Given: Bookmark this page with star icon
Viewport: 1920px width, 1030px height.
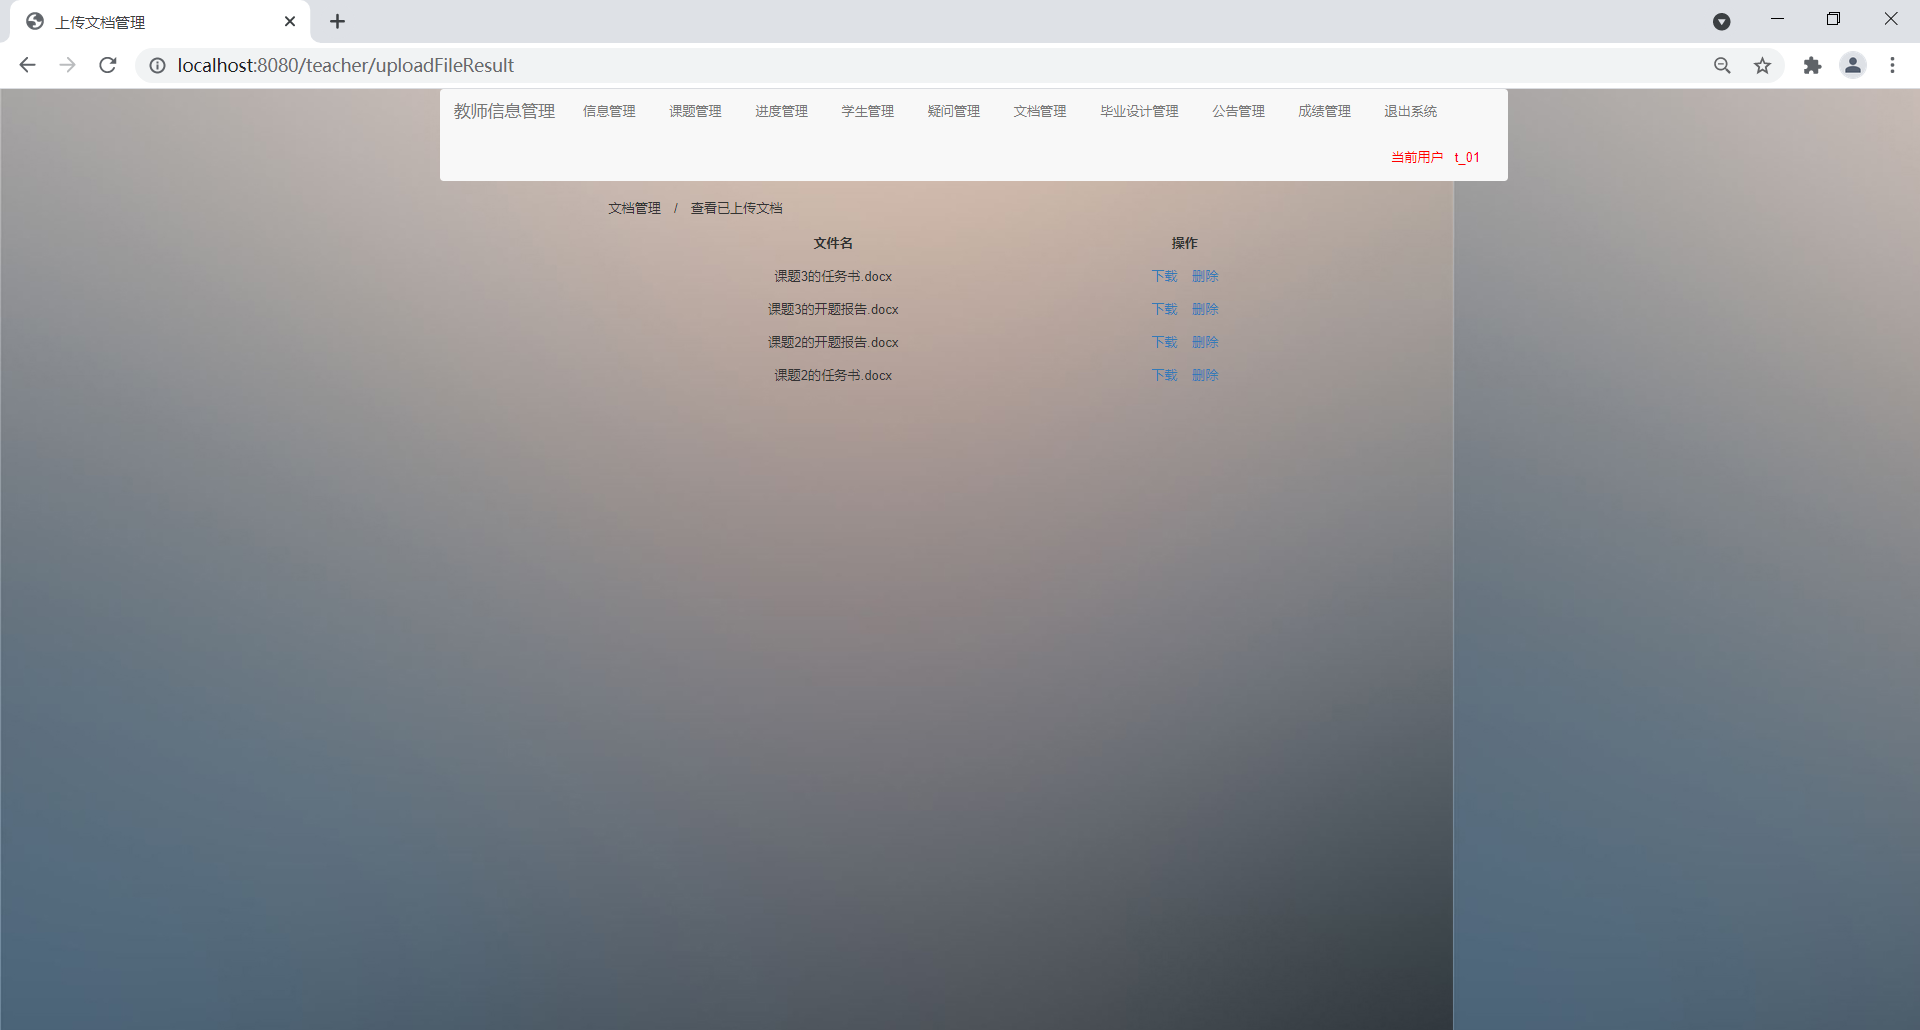Looking at the screenshot, I should click(x=1762, y=65).
